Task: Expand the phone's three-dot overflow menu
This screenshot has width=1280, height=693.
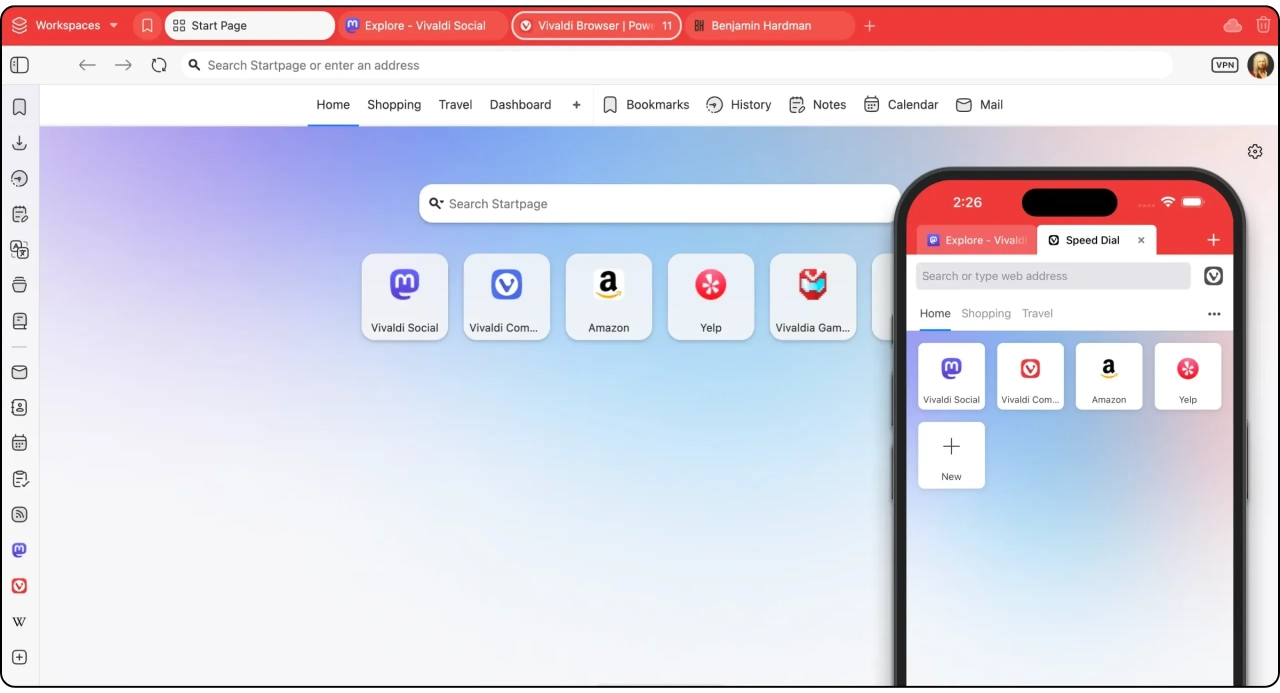Action: coord(1213,314)
